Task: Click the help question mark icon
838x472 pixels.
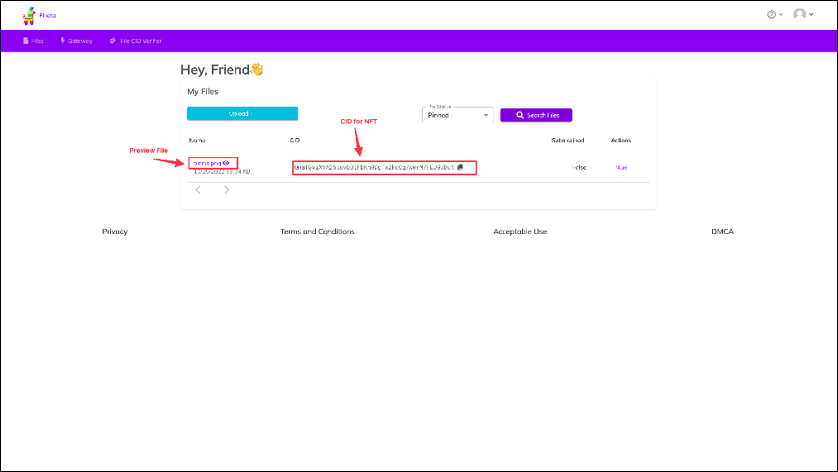Action: [771, 15]
